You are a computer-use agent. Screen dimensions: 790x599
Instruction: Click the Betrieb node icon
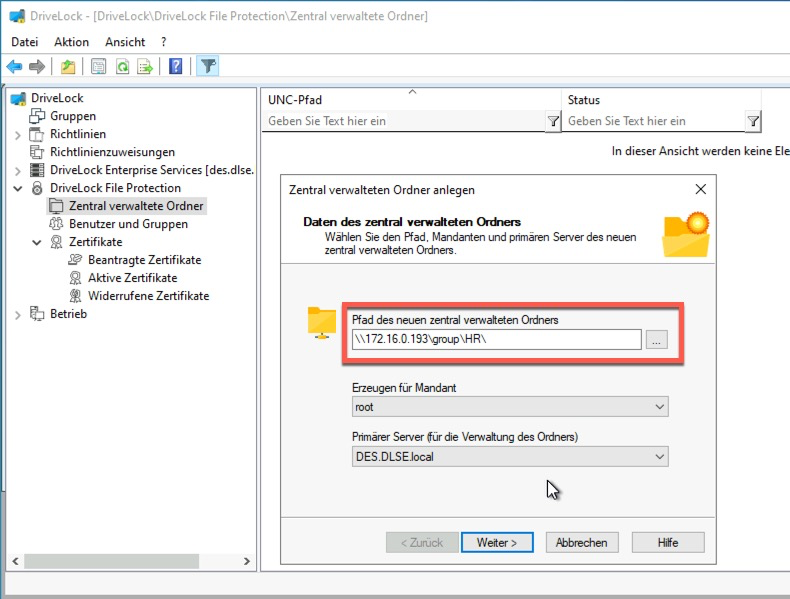[x=37, y=314]
